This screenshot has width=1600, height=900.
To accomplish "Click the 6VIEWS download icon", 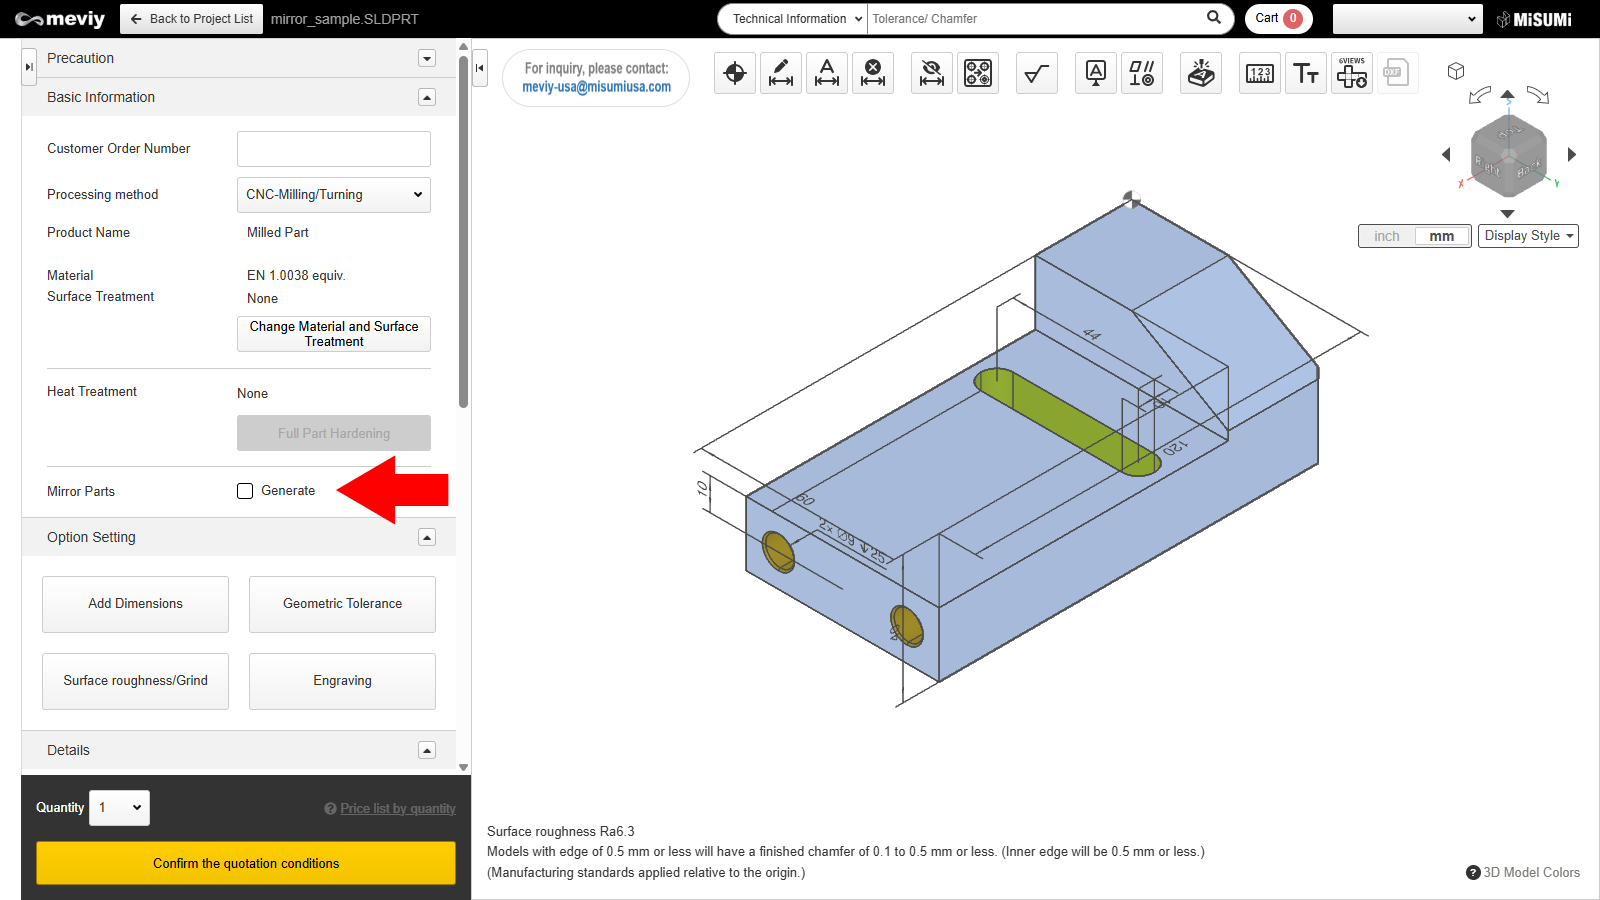I will click(x=1352, y=74).
